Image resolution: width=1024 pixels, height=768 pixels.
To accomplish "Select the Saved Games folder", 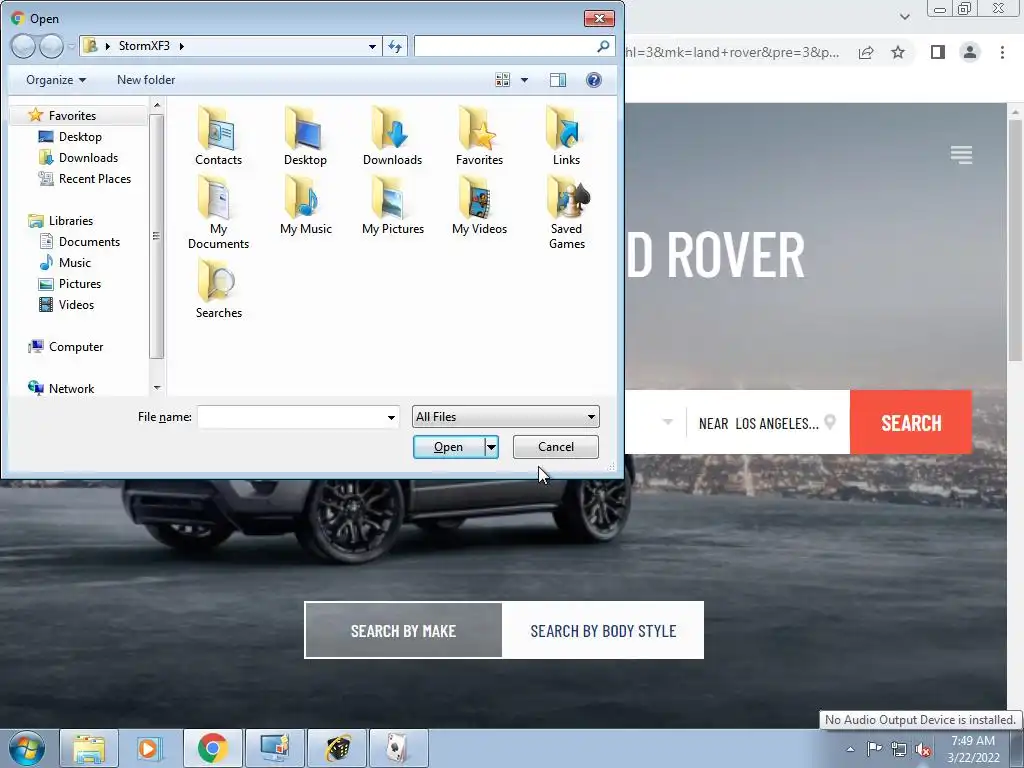I will click(566, 213).
